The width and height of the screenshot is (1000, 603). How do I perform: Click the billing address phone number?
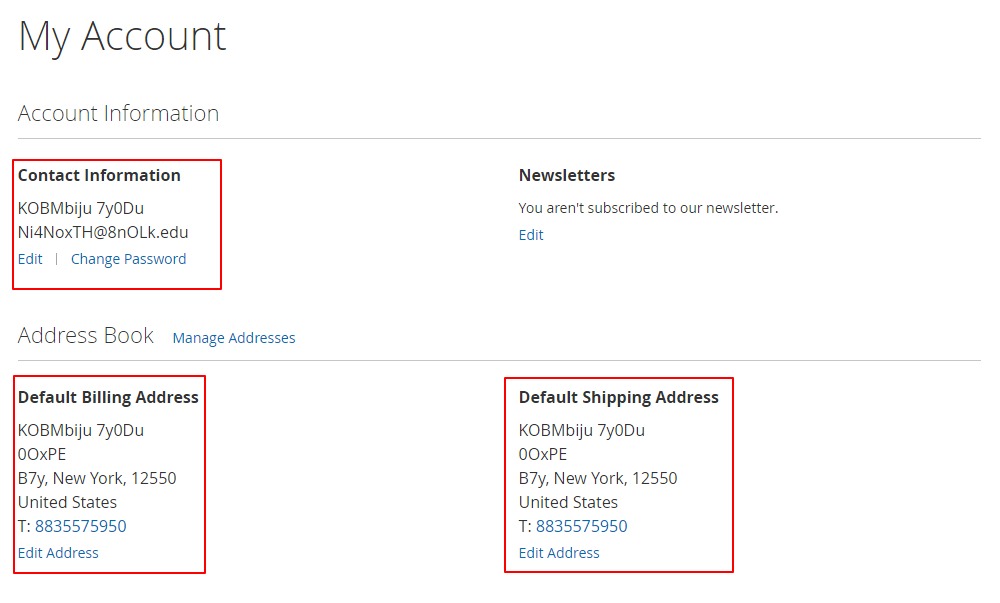pyautogui.click(x=81, y=527)
